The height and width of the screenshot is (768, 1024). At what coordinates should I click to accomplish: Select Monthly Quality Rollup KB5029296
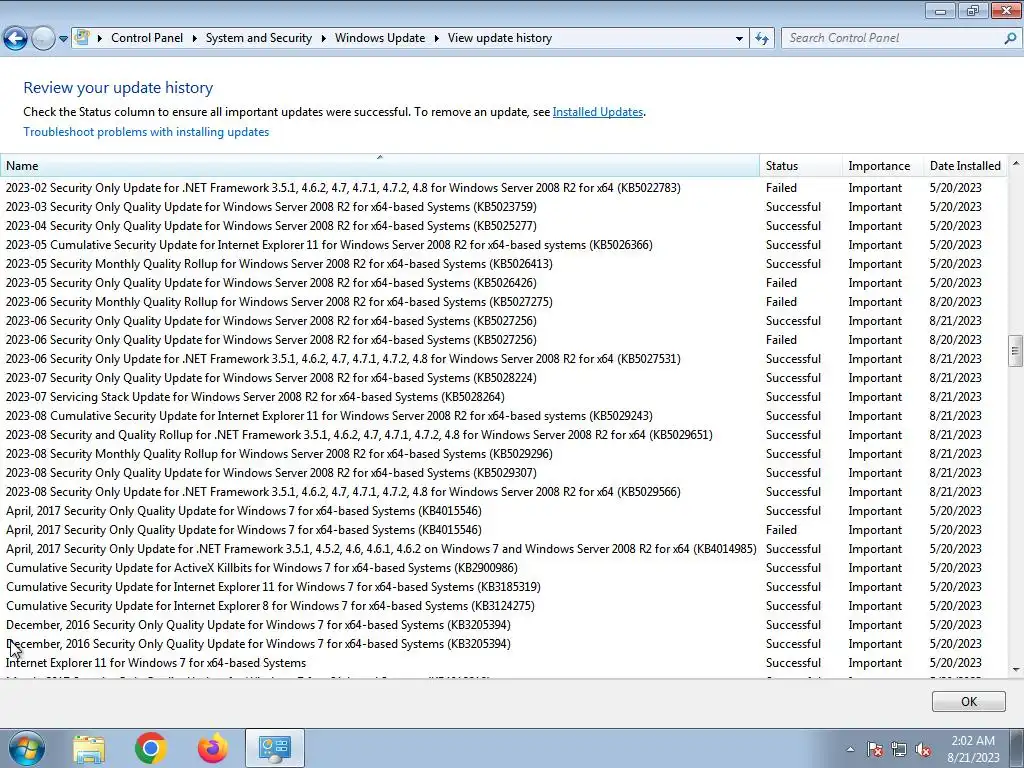tap(504, 454)
